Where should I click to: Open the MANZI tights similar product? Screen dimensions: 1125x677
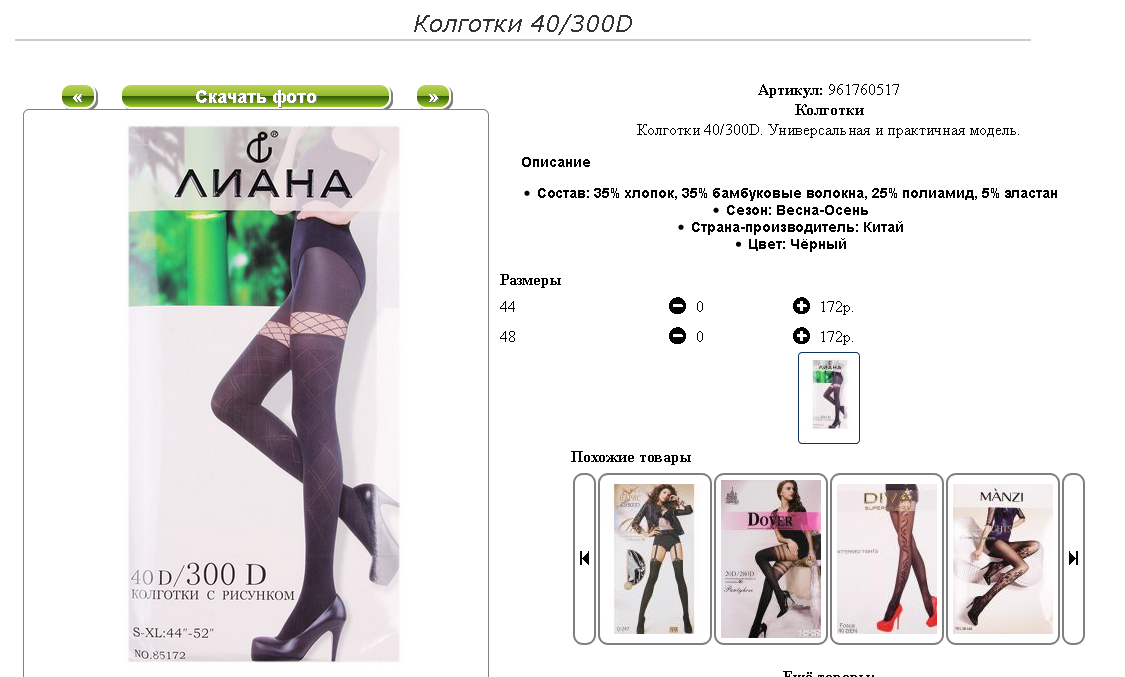click(x=1003, y=559)
